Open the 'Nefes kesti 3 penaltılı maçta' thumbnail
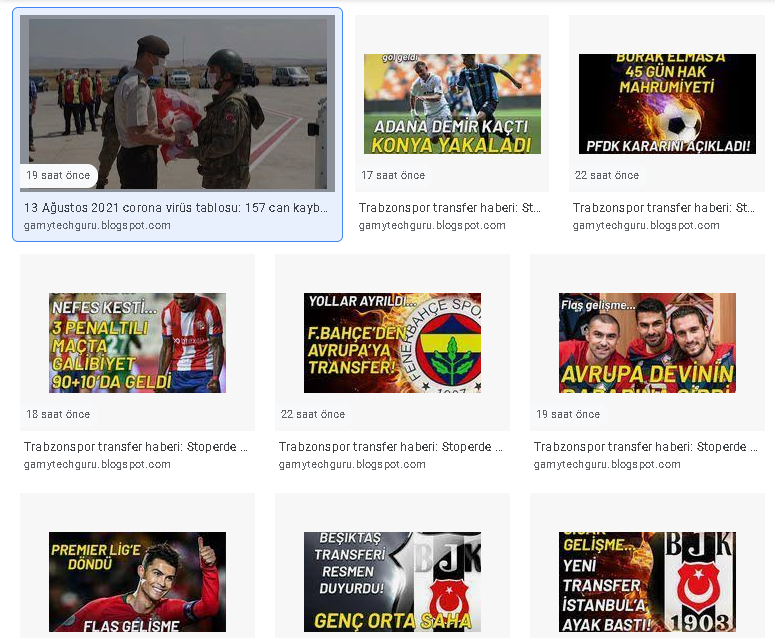The height and width of the screenshot is (638, 775). pyautogui.click(x=137, y=343)
